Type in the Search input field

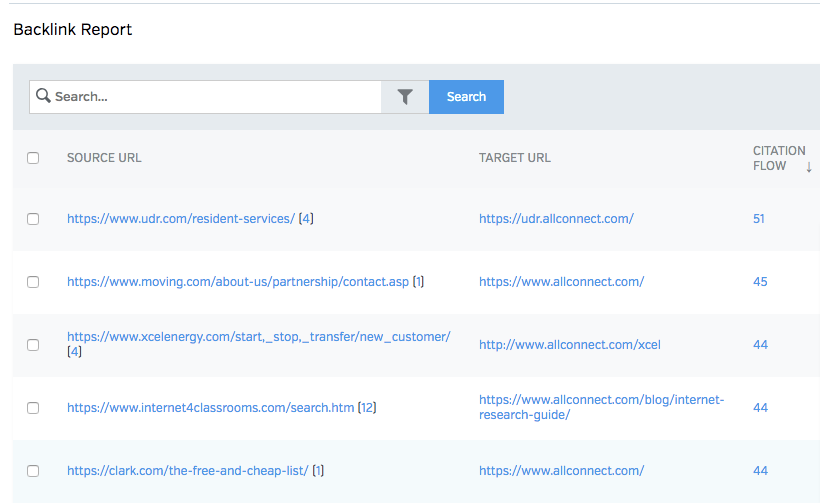pos(215,97)
